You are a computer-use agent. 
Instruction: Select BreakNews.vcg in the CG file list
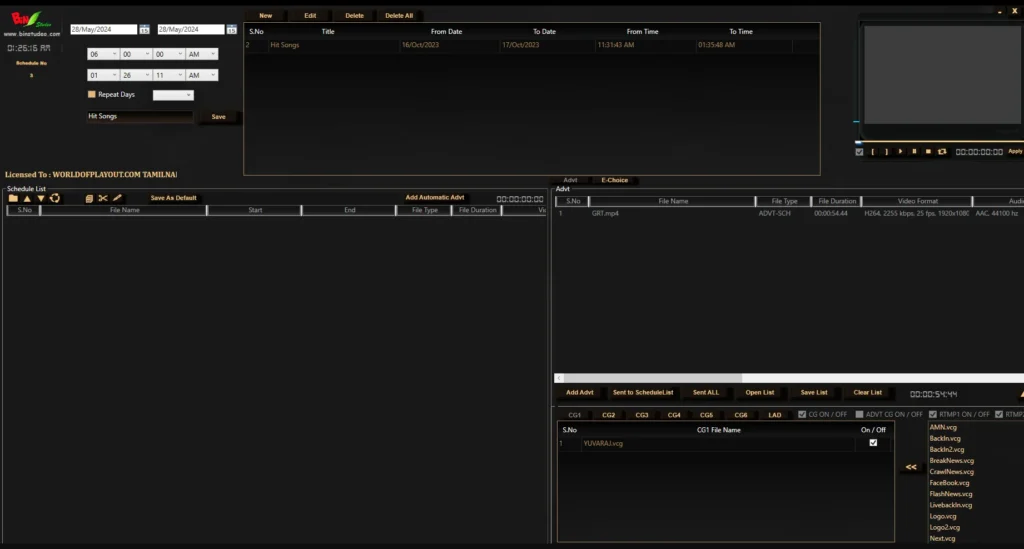click(x=952, y=461)
